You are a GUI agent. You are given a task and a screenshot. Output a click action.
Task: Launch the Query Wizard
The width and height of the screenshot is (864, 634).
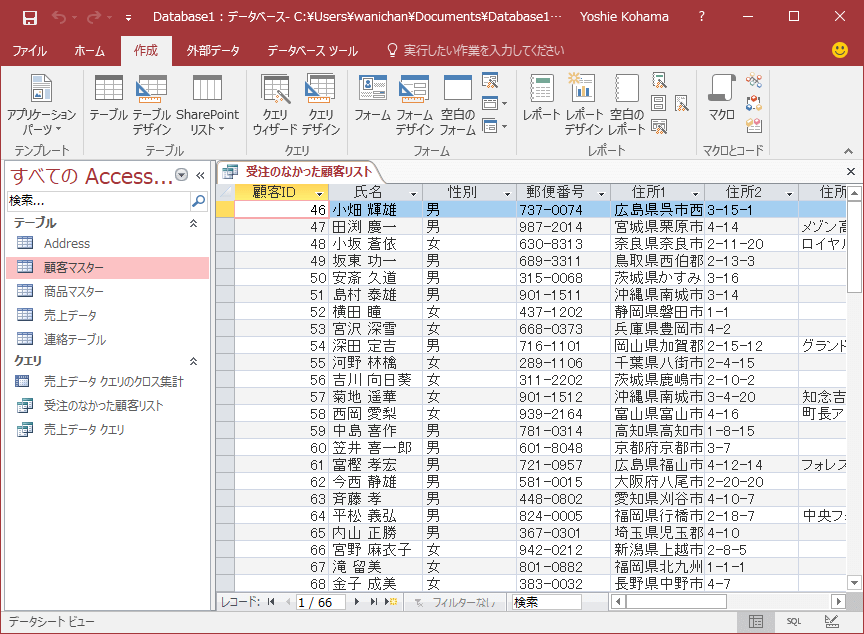275,105
